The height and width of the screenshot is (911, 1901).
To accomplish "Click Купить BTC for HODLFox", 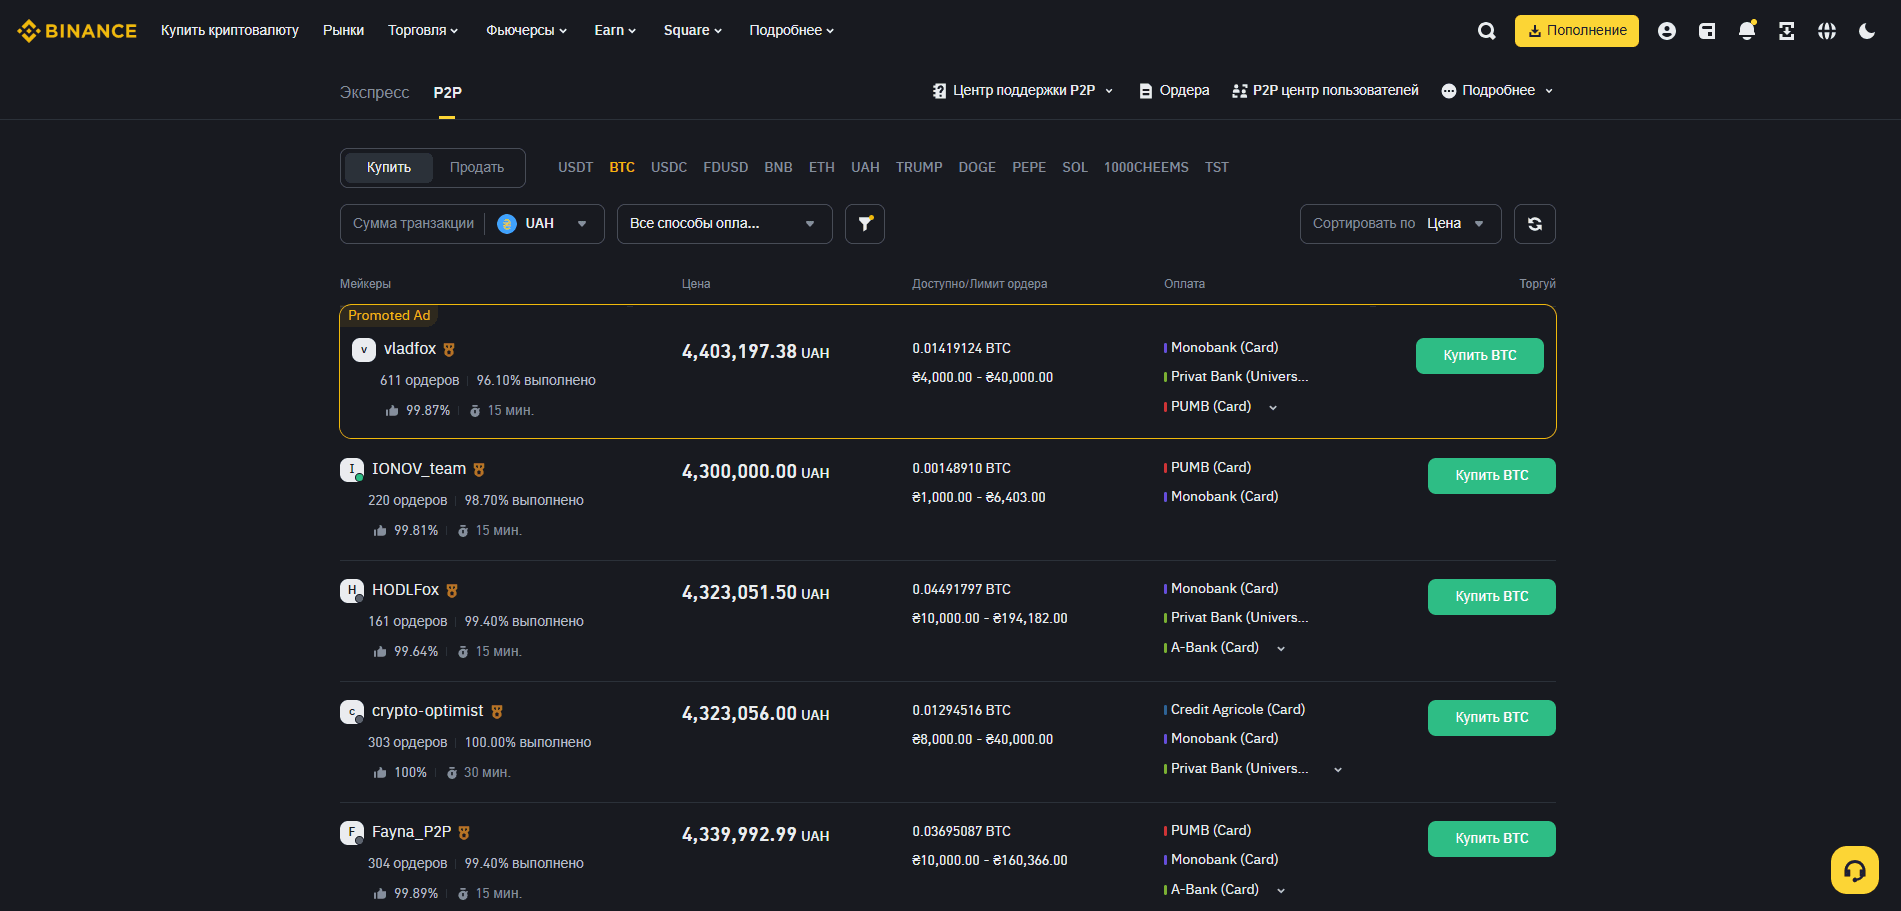I will (1492, 597).
